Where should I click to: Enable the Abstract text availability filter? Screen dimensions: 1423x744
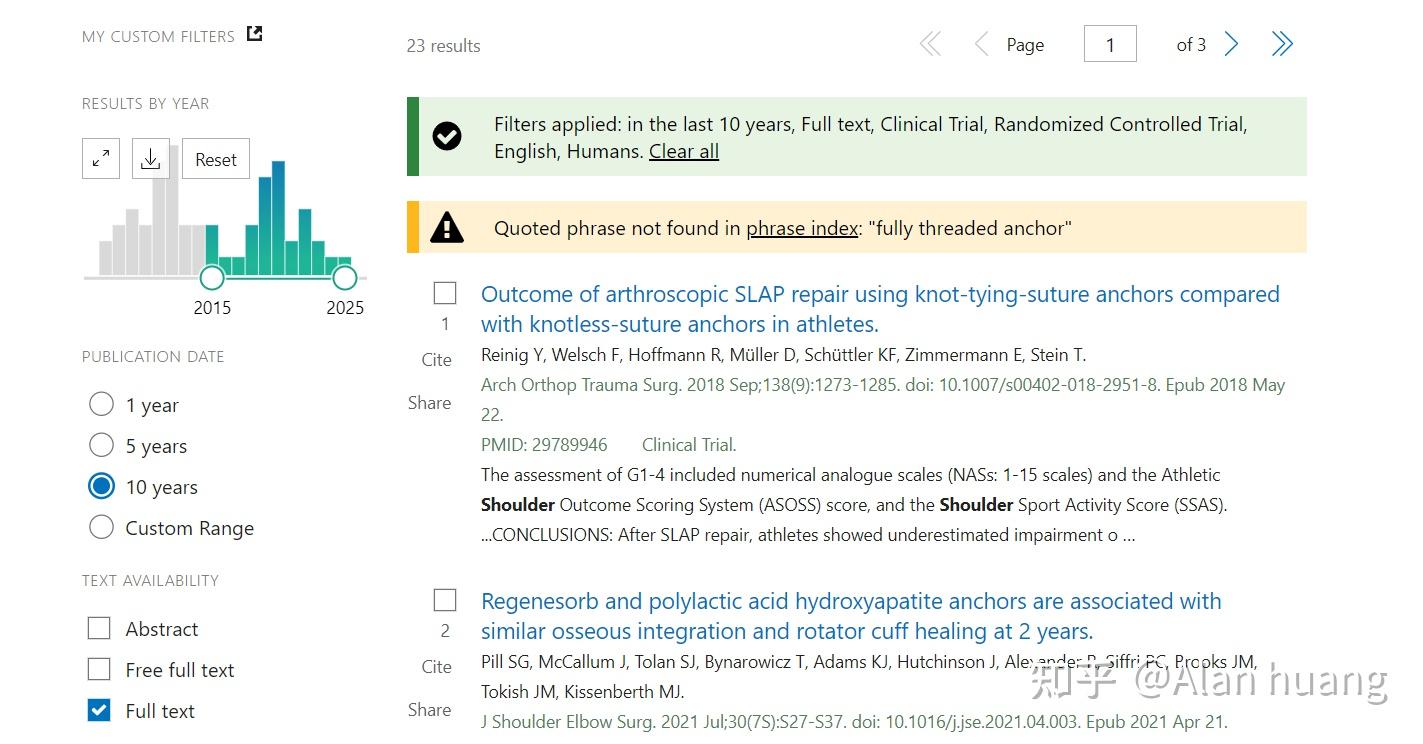click(x=99, y=628)
